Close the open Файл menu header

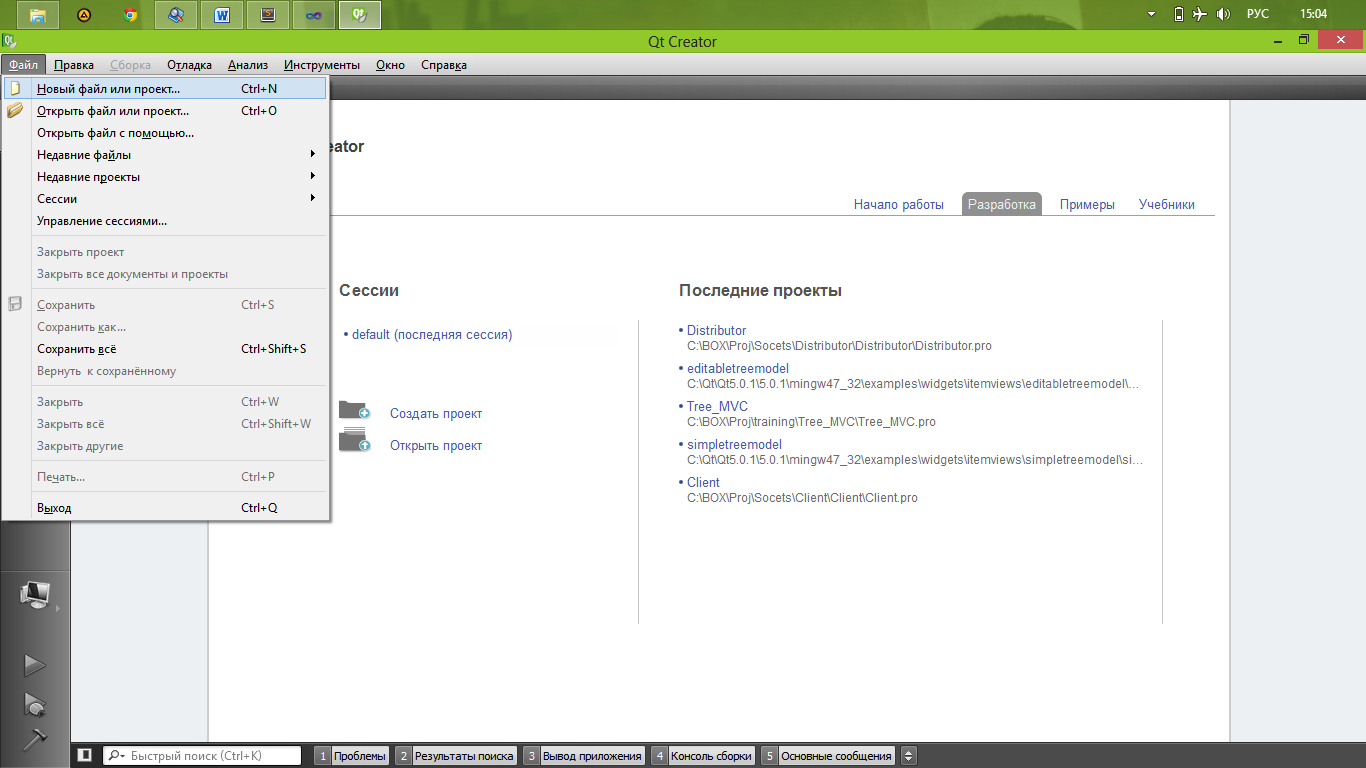[x=23, y=65]
